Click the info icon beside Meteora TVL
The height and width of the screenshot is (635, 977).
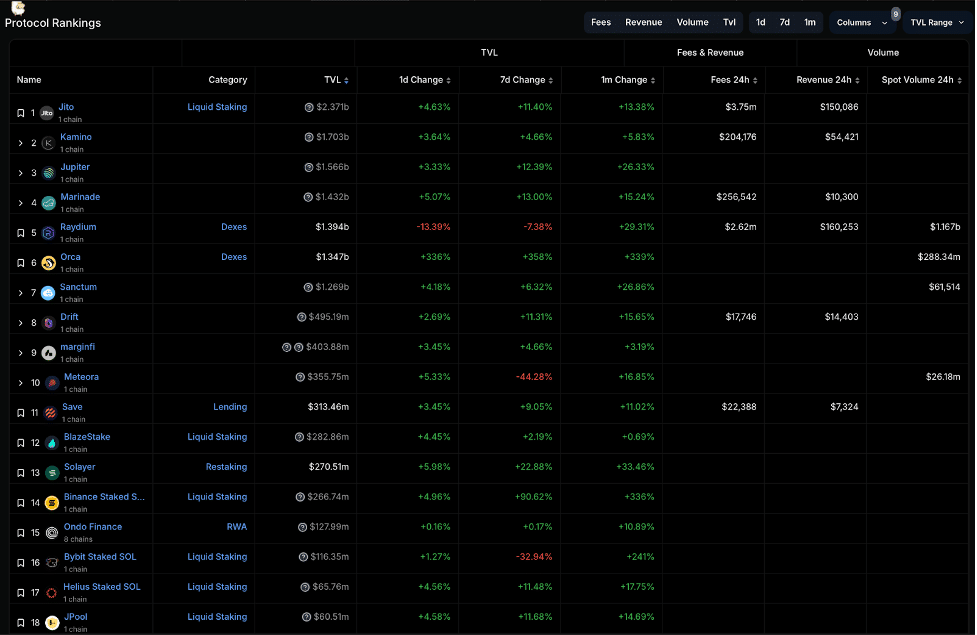300,377
